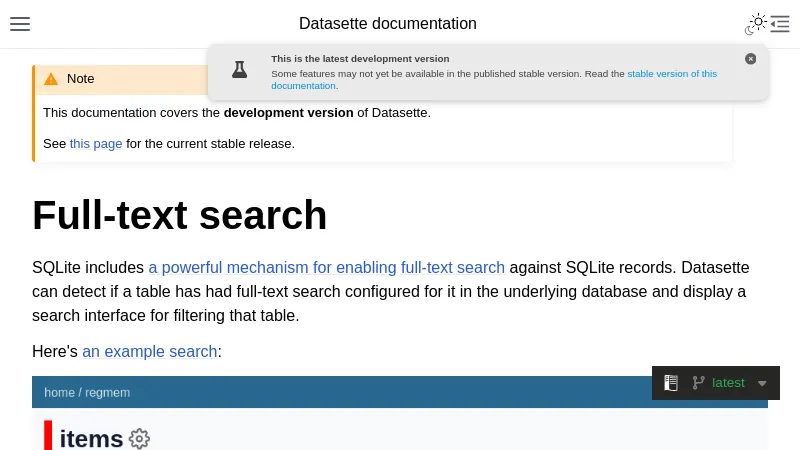Open the powerful mechanism for full-text search link

click(x=326, y=267)
